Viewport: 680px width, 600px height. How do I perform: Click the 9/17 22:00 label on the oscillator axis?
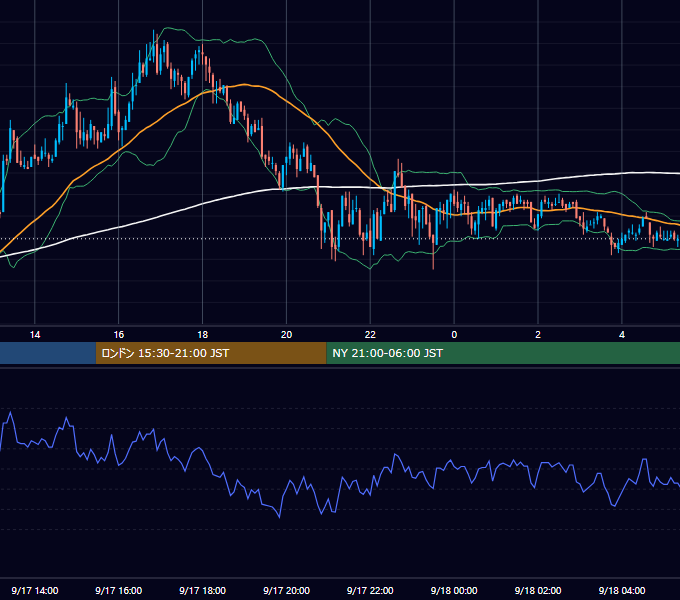click(370, 590)
